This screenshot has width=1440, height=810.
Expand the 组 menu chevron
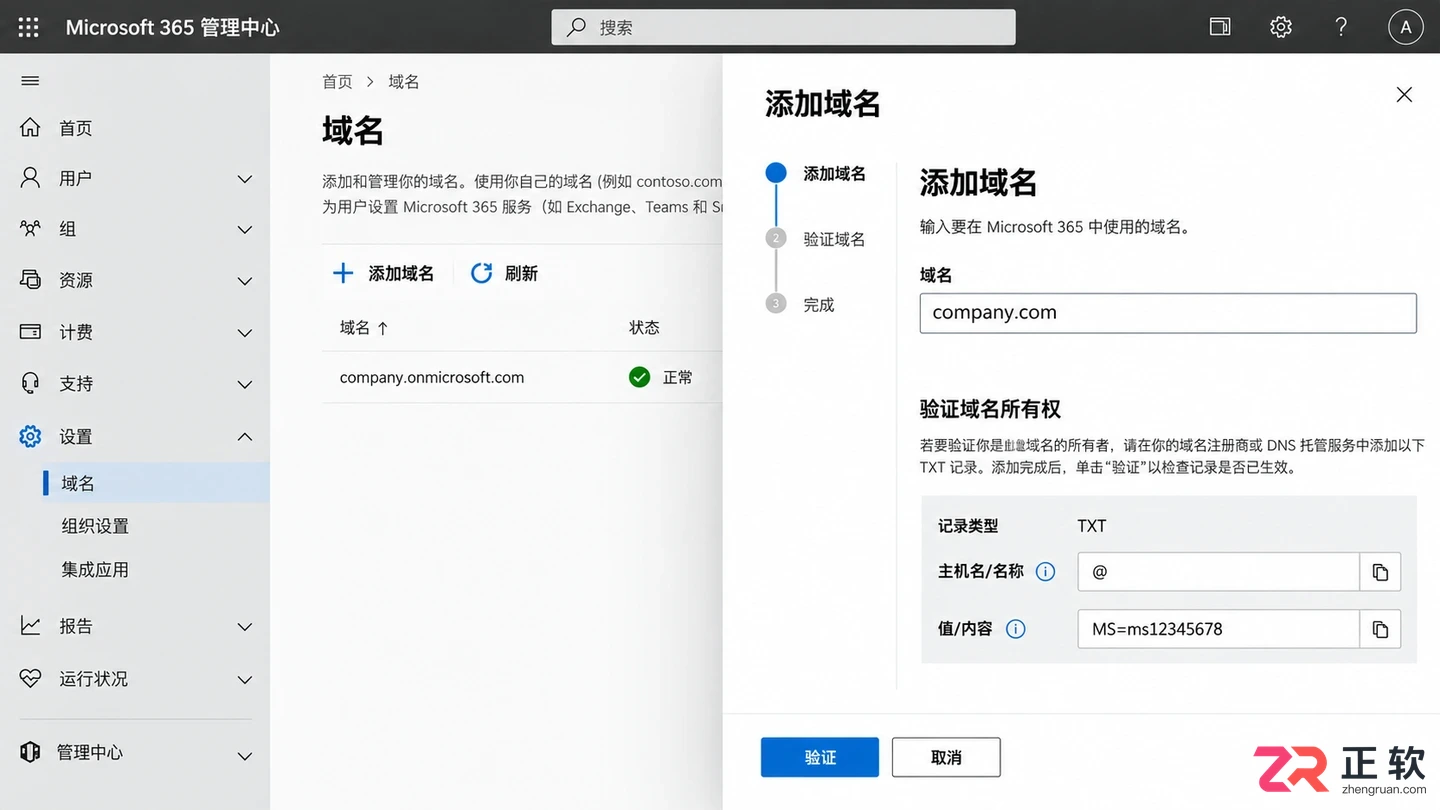point(245,230)
